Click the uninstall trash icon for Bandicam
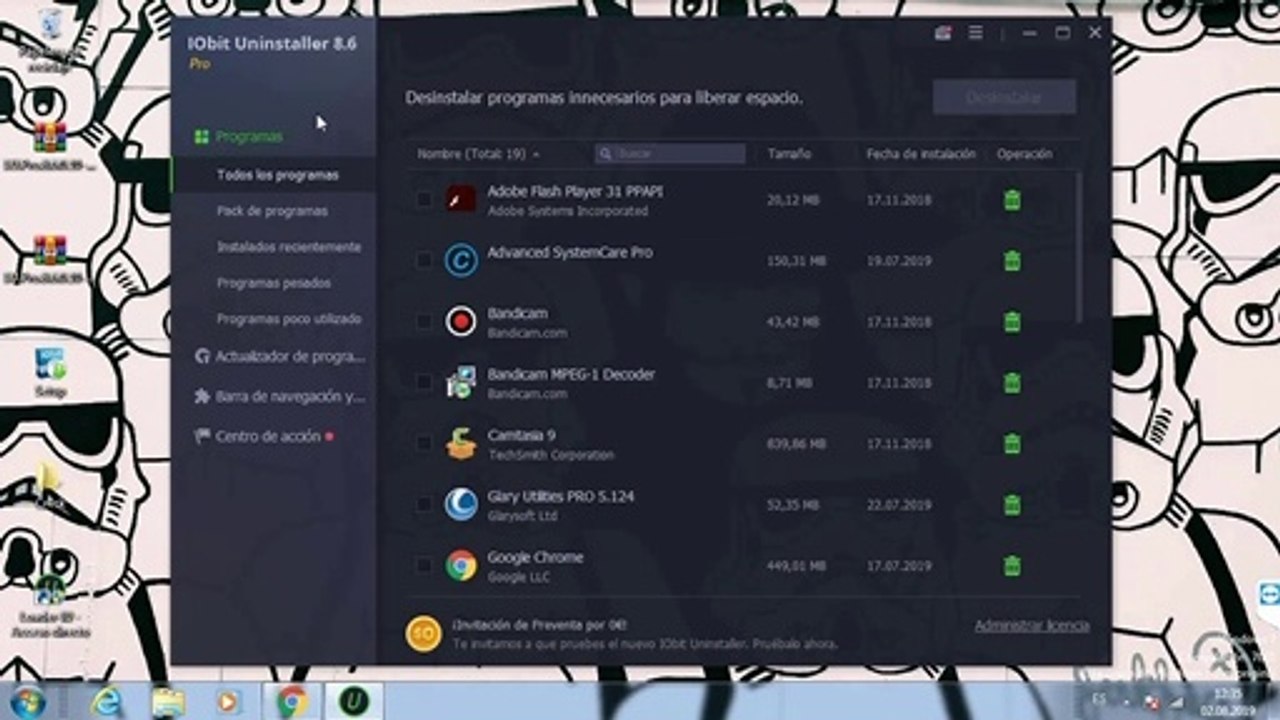1280x720 pixels. pos(1012,322)
